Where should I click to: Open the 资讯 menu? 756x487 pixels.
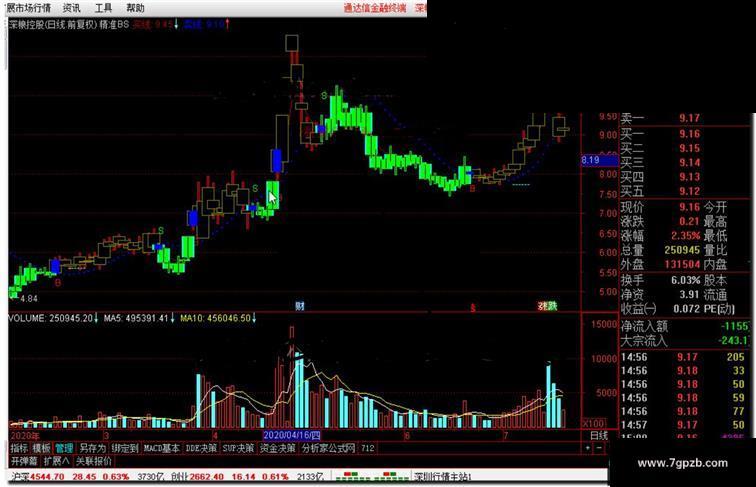72,8
